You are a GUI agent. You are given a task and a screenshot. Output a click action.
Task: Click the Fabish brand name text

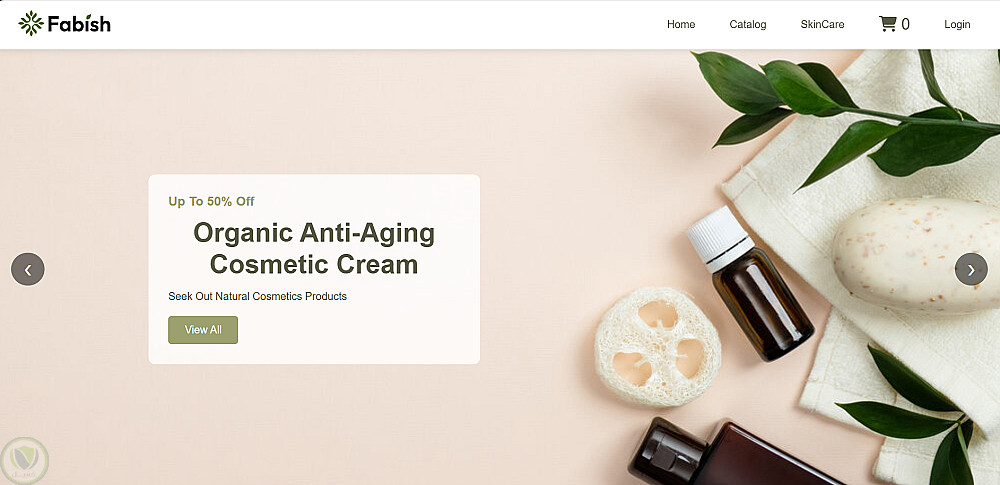79,24
